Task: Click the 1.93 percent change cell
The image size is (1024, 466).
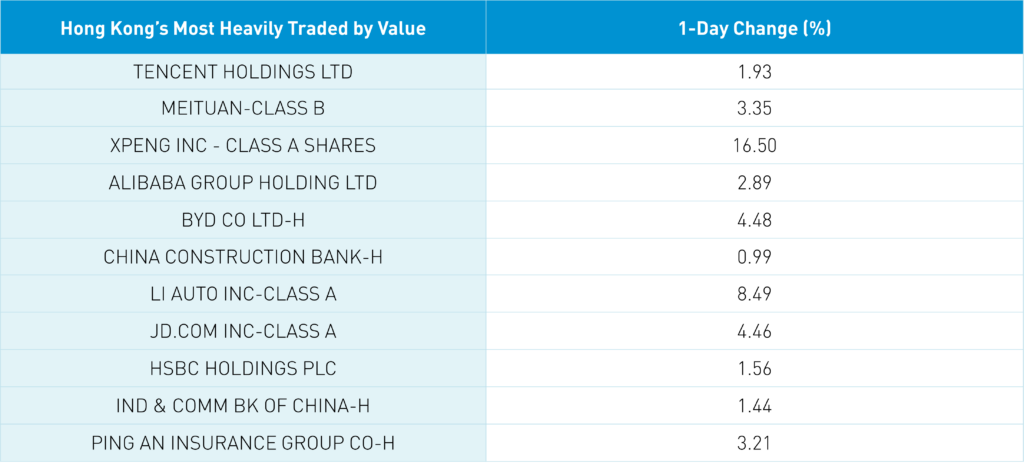Action: coord(754,72)
